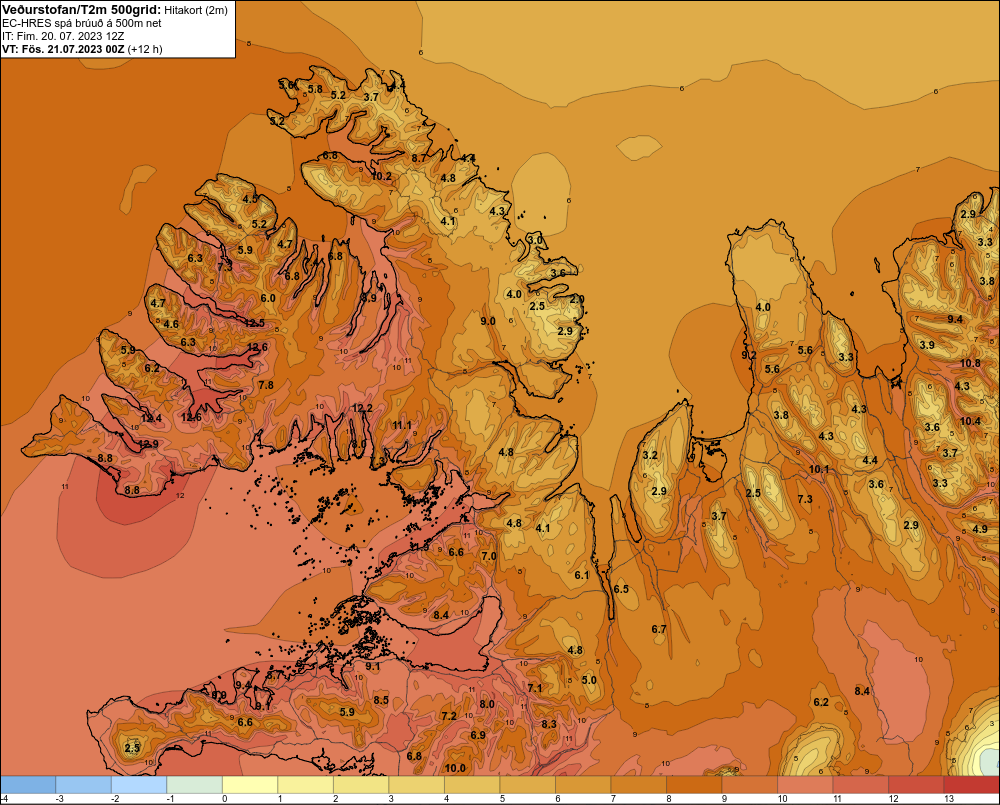Click the legend tick label '0'
This screenshot has height=805, width=1000.
click(224, 799)
